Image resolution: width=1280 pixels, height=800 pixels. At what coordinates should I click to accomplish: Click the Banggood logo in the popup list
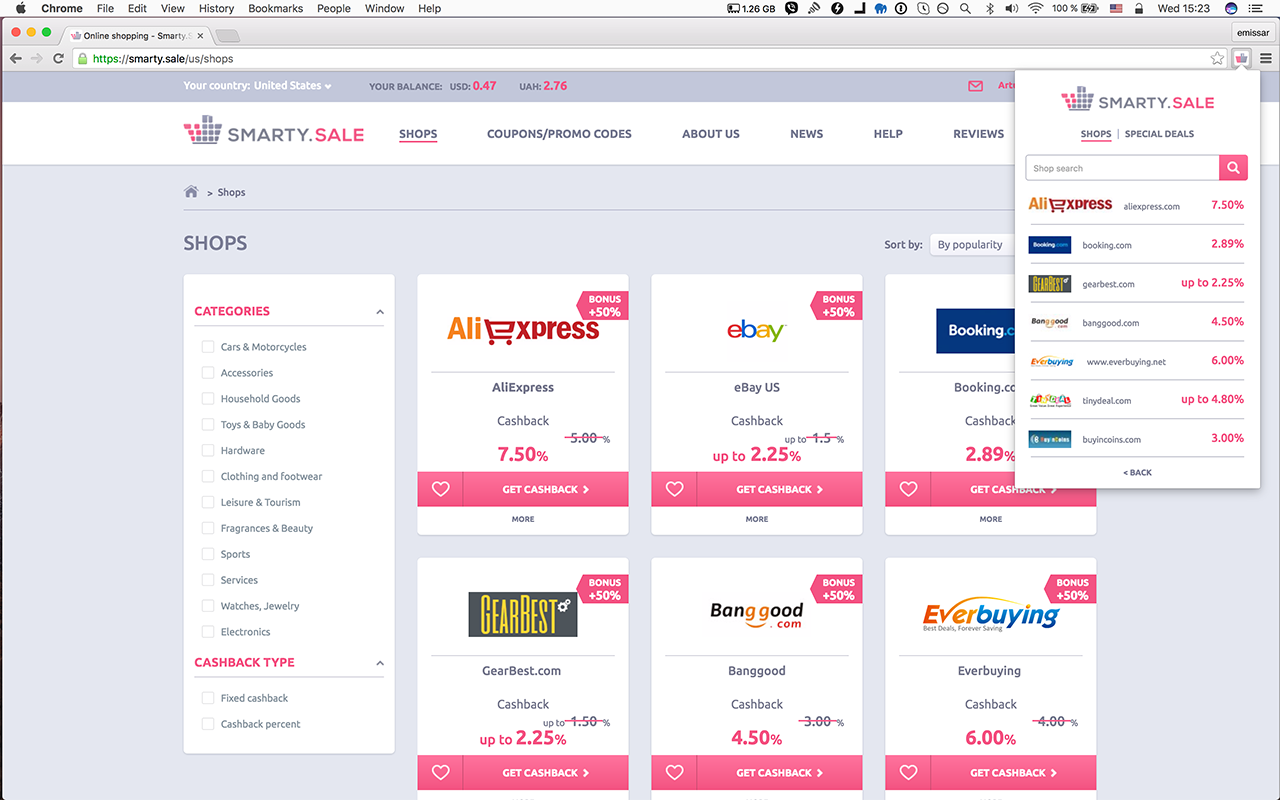tap(1050, 322)
